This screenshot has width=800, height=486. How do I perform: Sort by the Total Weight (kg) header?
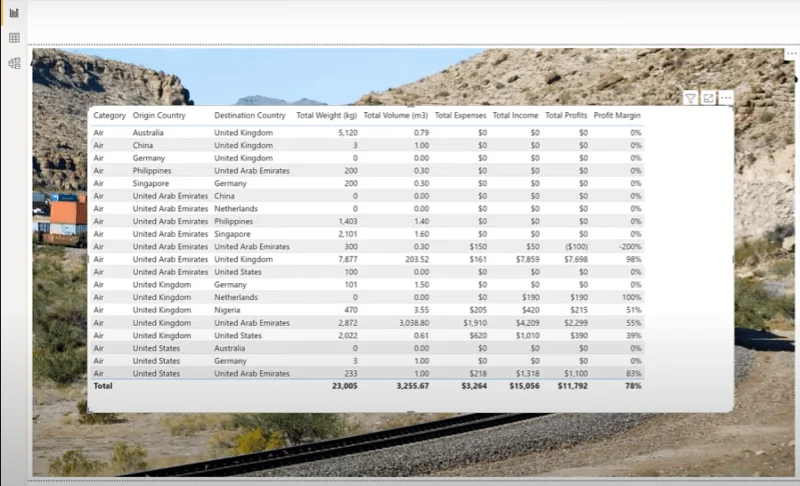tap(327, 115)
